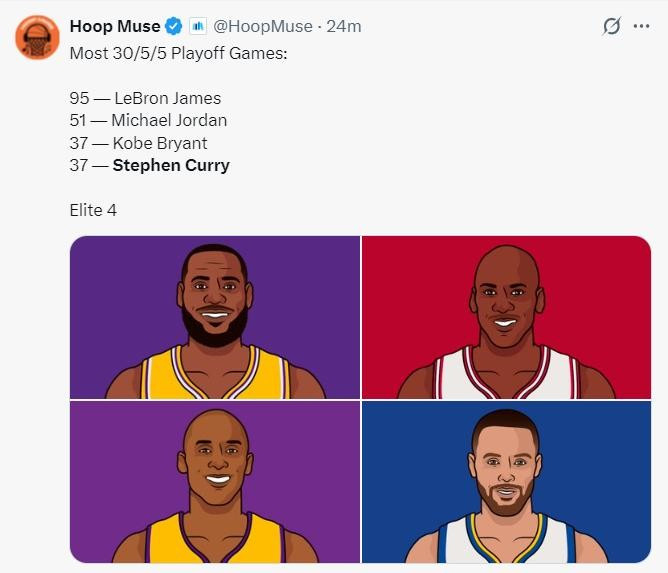Open the Stephen Curry cartoon image
Image resolution: width=668 pixels, height=573 pixels.
point(506,482)
